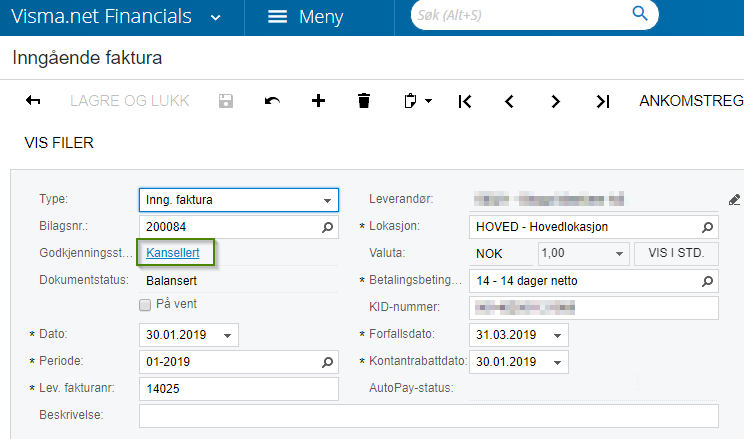The height and width of the screenshot is (439, 744).
Task: Jump to last record icon
Action: click(603, 101)
